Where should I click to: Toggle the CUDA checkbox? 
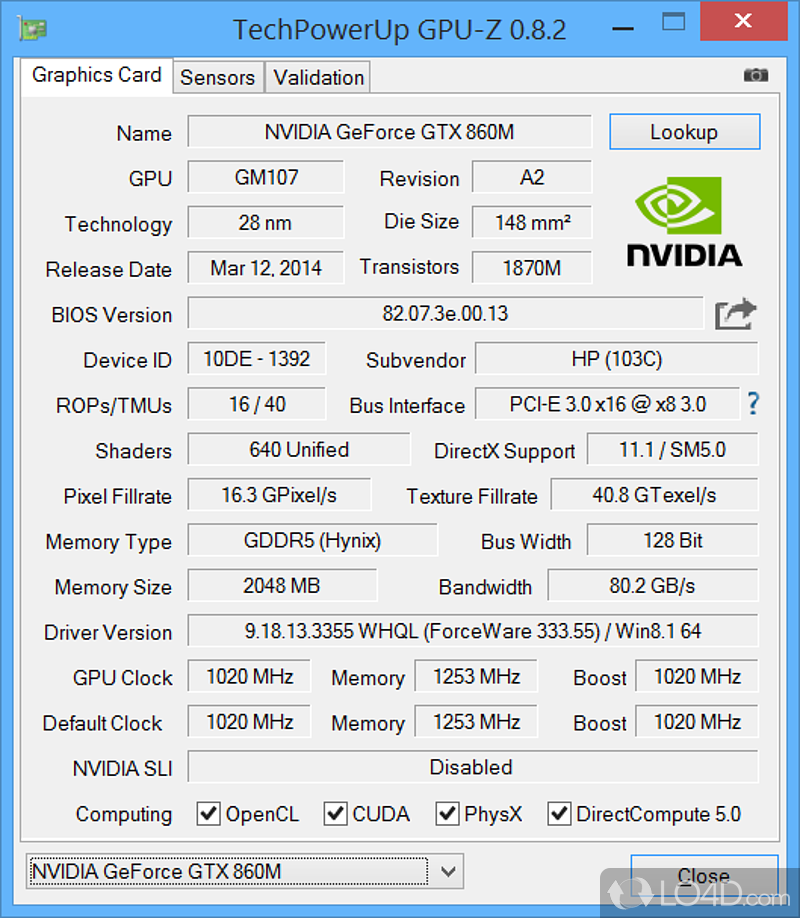click(336, 814)
